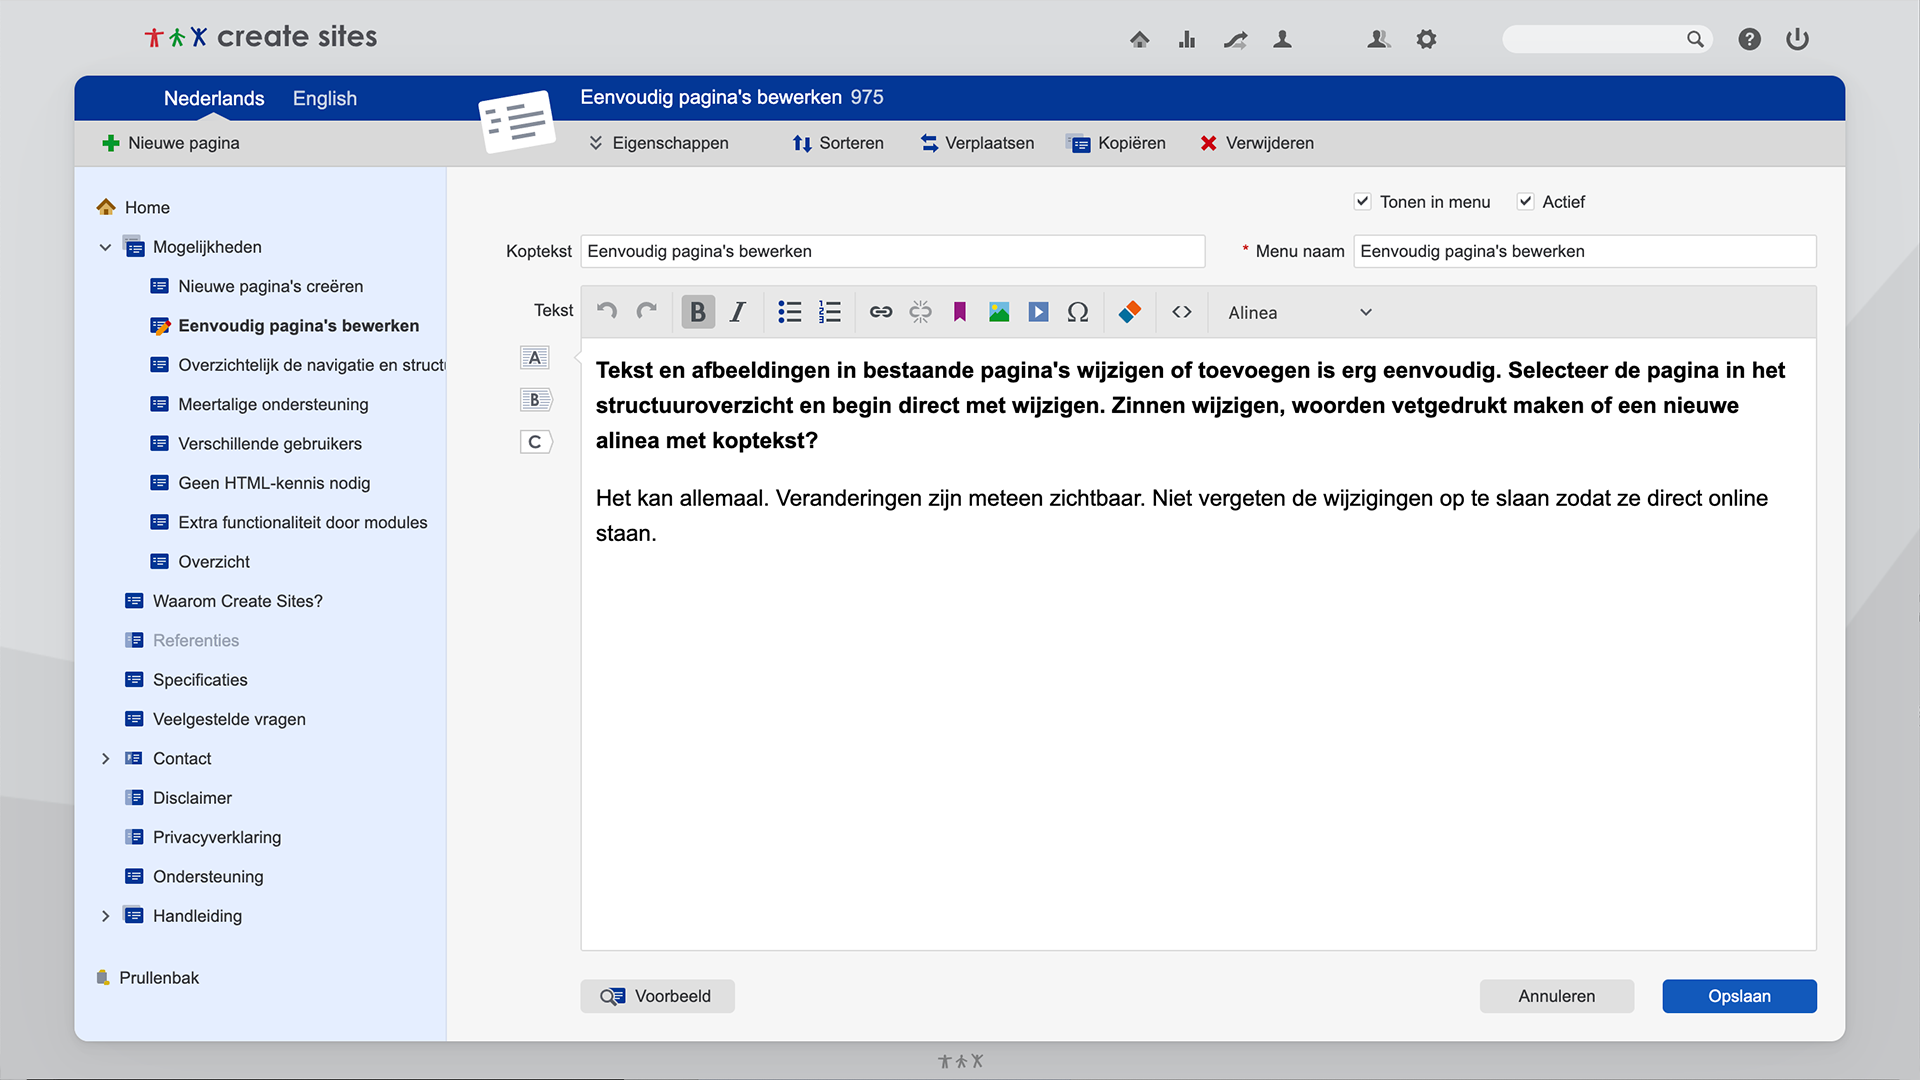Viewport: 1920px width, 1080px height.
Task: Click the Koptekst input field
Action: (x=892, y=251)
